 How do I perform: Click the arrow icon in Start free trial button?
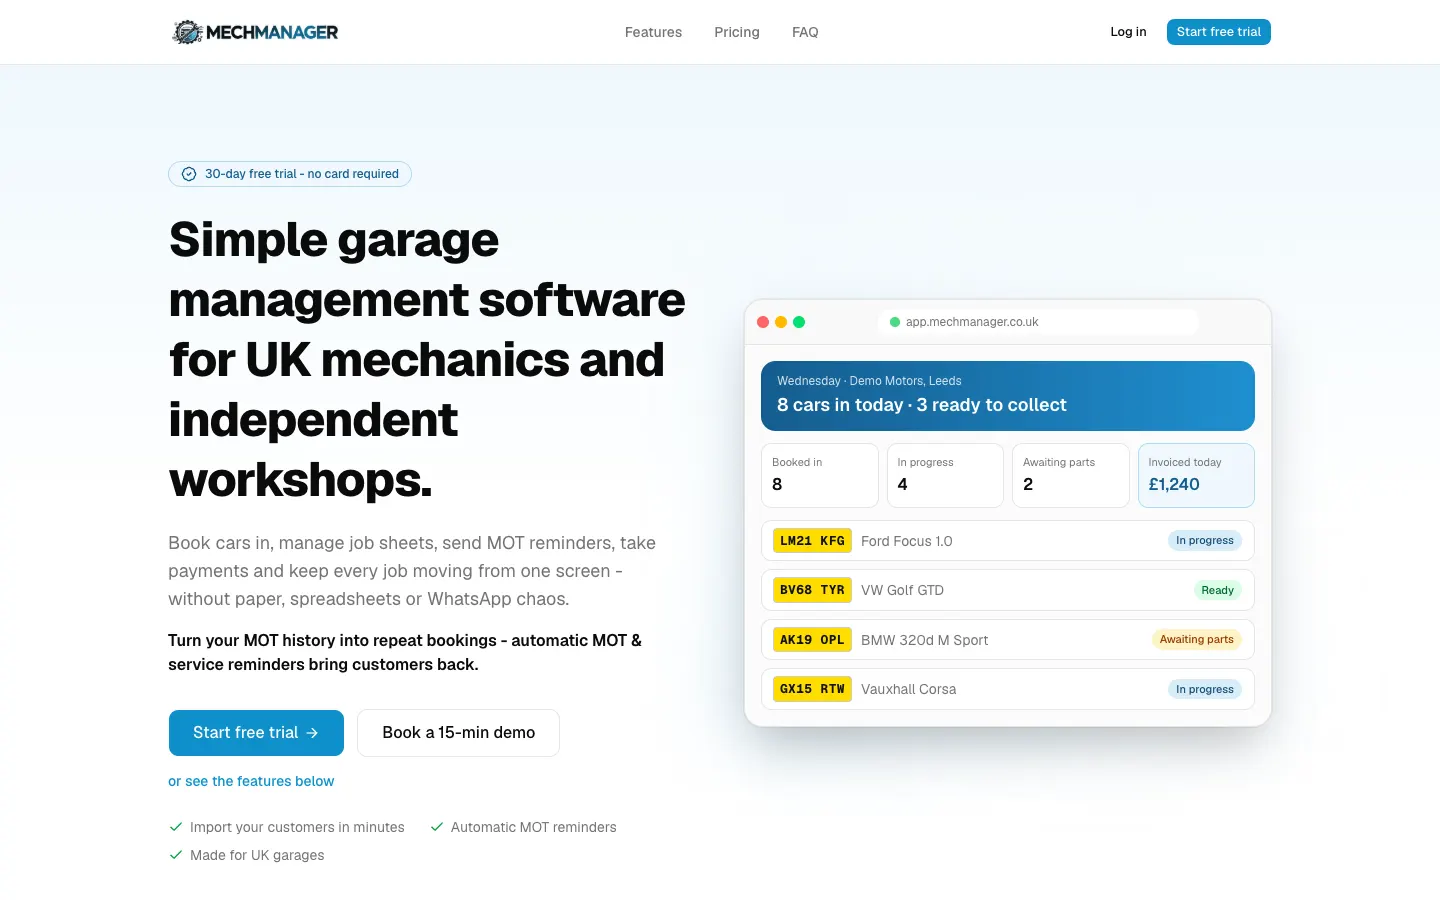pyautogui.click(x=312, y=733)
